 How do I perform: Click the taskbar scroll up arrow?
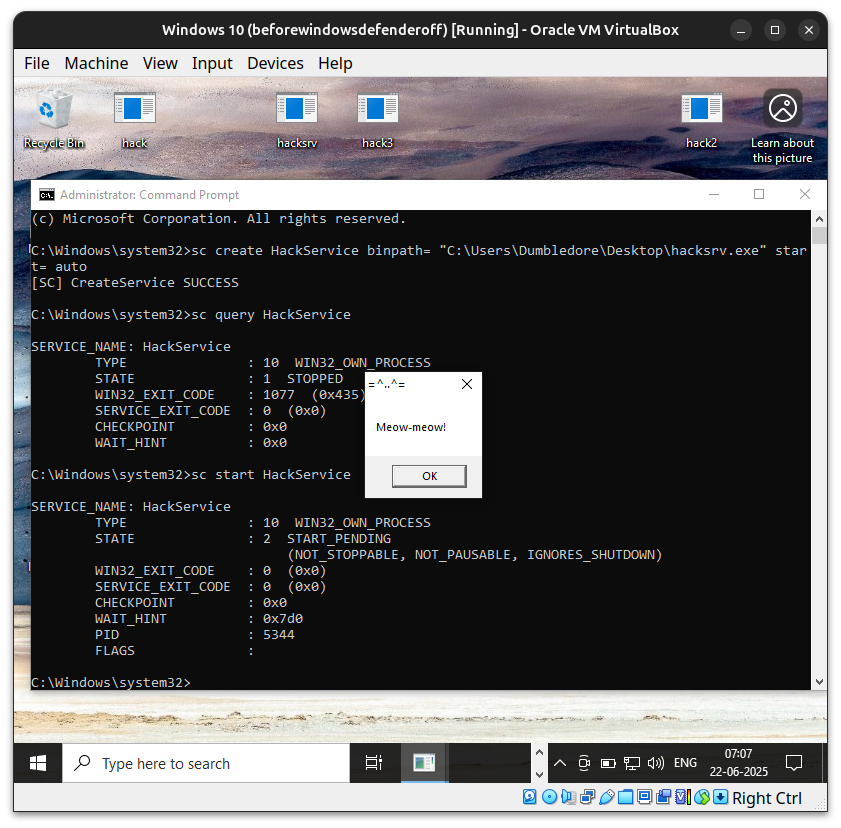[540, 752]
